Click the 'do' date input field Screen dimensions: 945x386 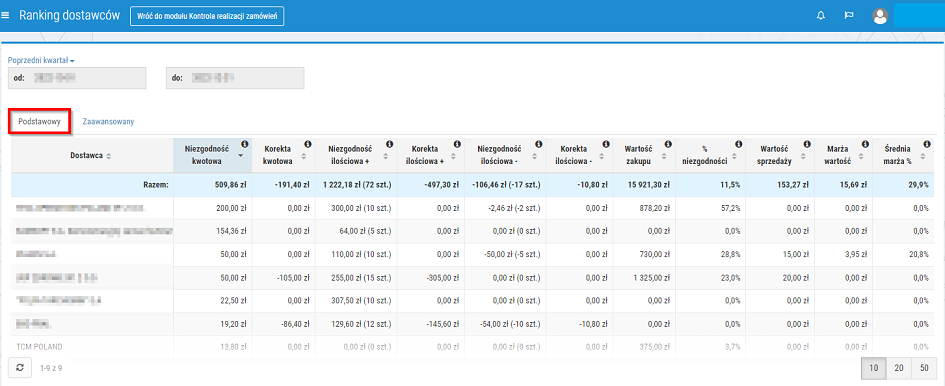235,78
